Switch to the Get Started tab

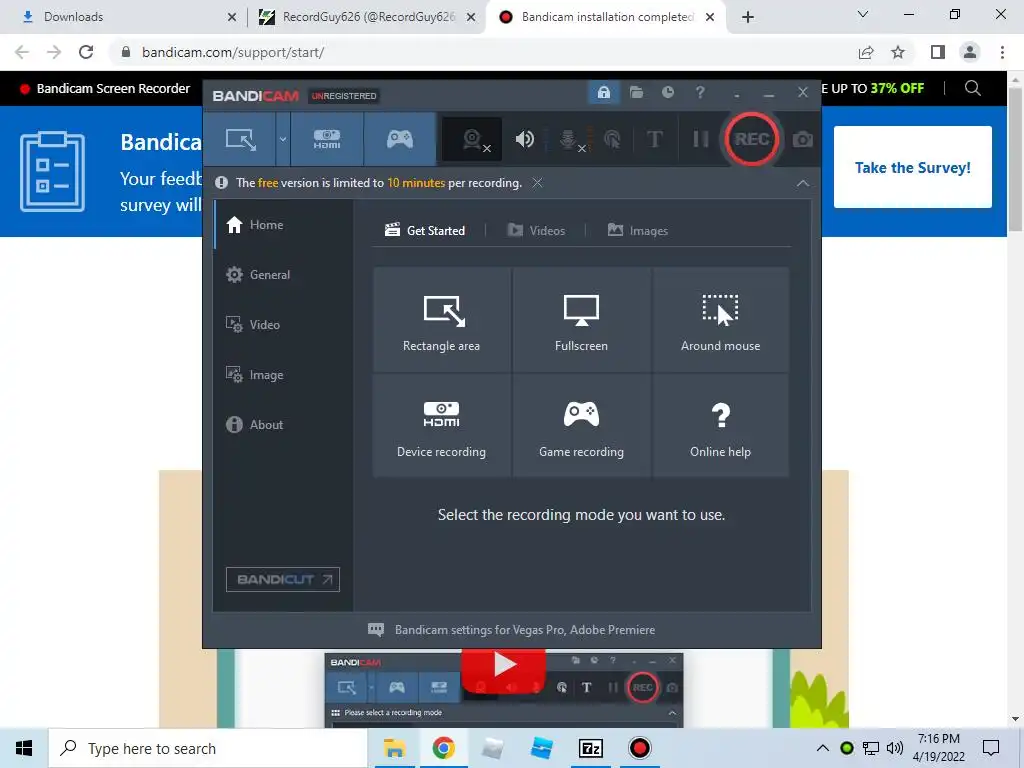(x=425, y=231)
